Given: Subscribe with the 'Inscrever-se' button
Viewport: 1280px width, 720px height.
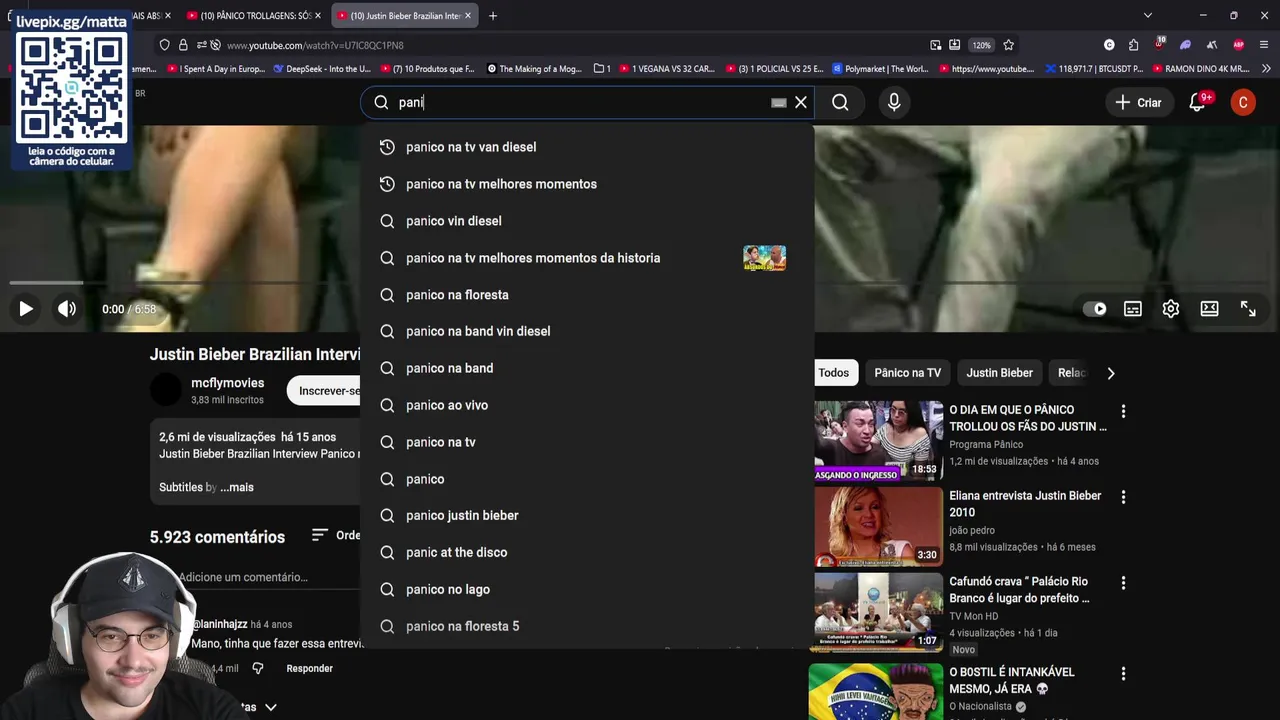Looking at the screenshot, I should (x=324, y=391).
